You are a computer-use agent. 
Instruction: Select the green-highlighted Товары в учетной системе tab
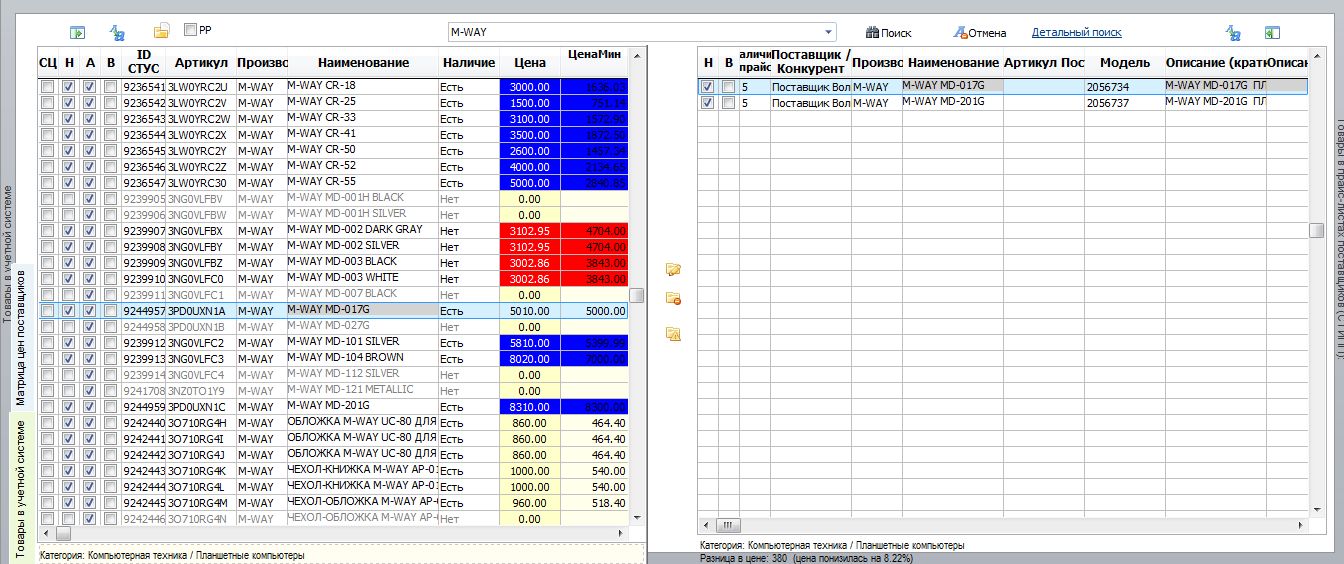tap(21, 488)
